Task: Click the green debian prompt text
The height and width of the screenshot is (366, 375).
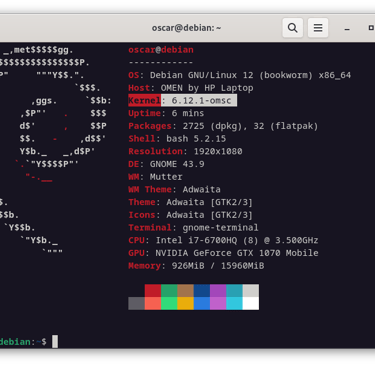Action: tap(16, 342)
